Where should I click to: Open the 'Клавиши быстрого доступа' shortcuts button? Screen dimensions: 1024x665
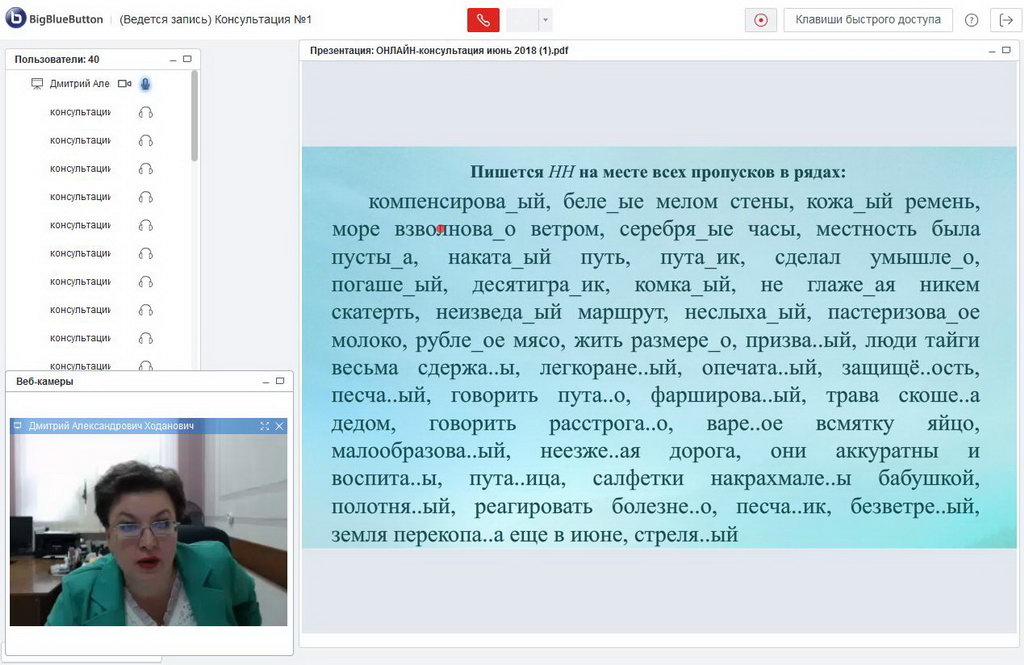[x=867, y=20]
